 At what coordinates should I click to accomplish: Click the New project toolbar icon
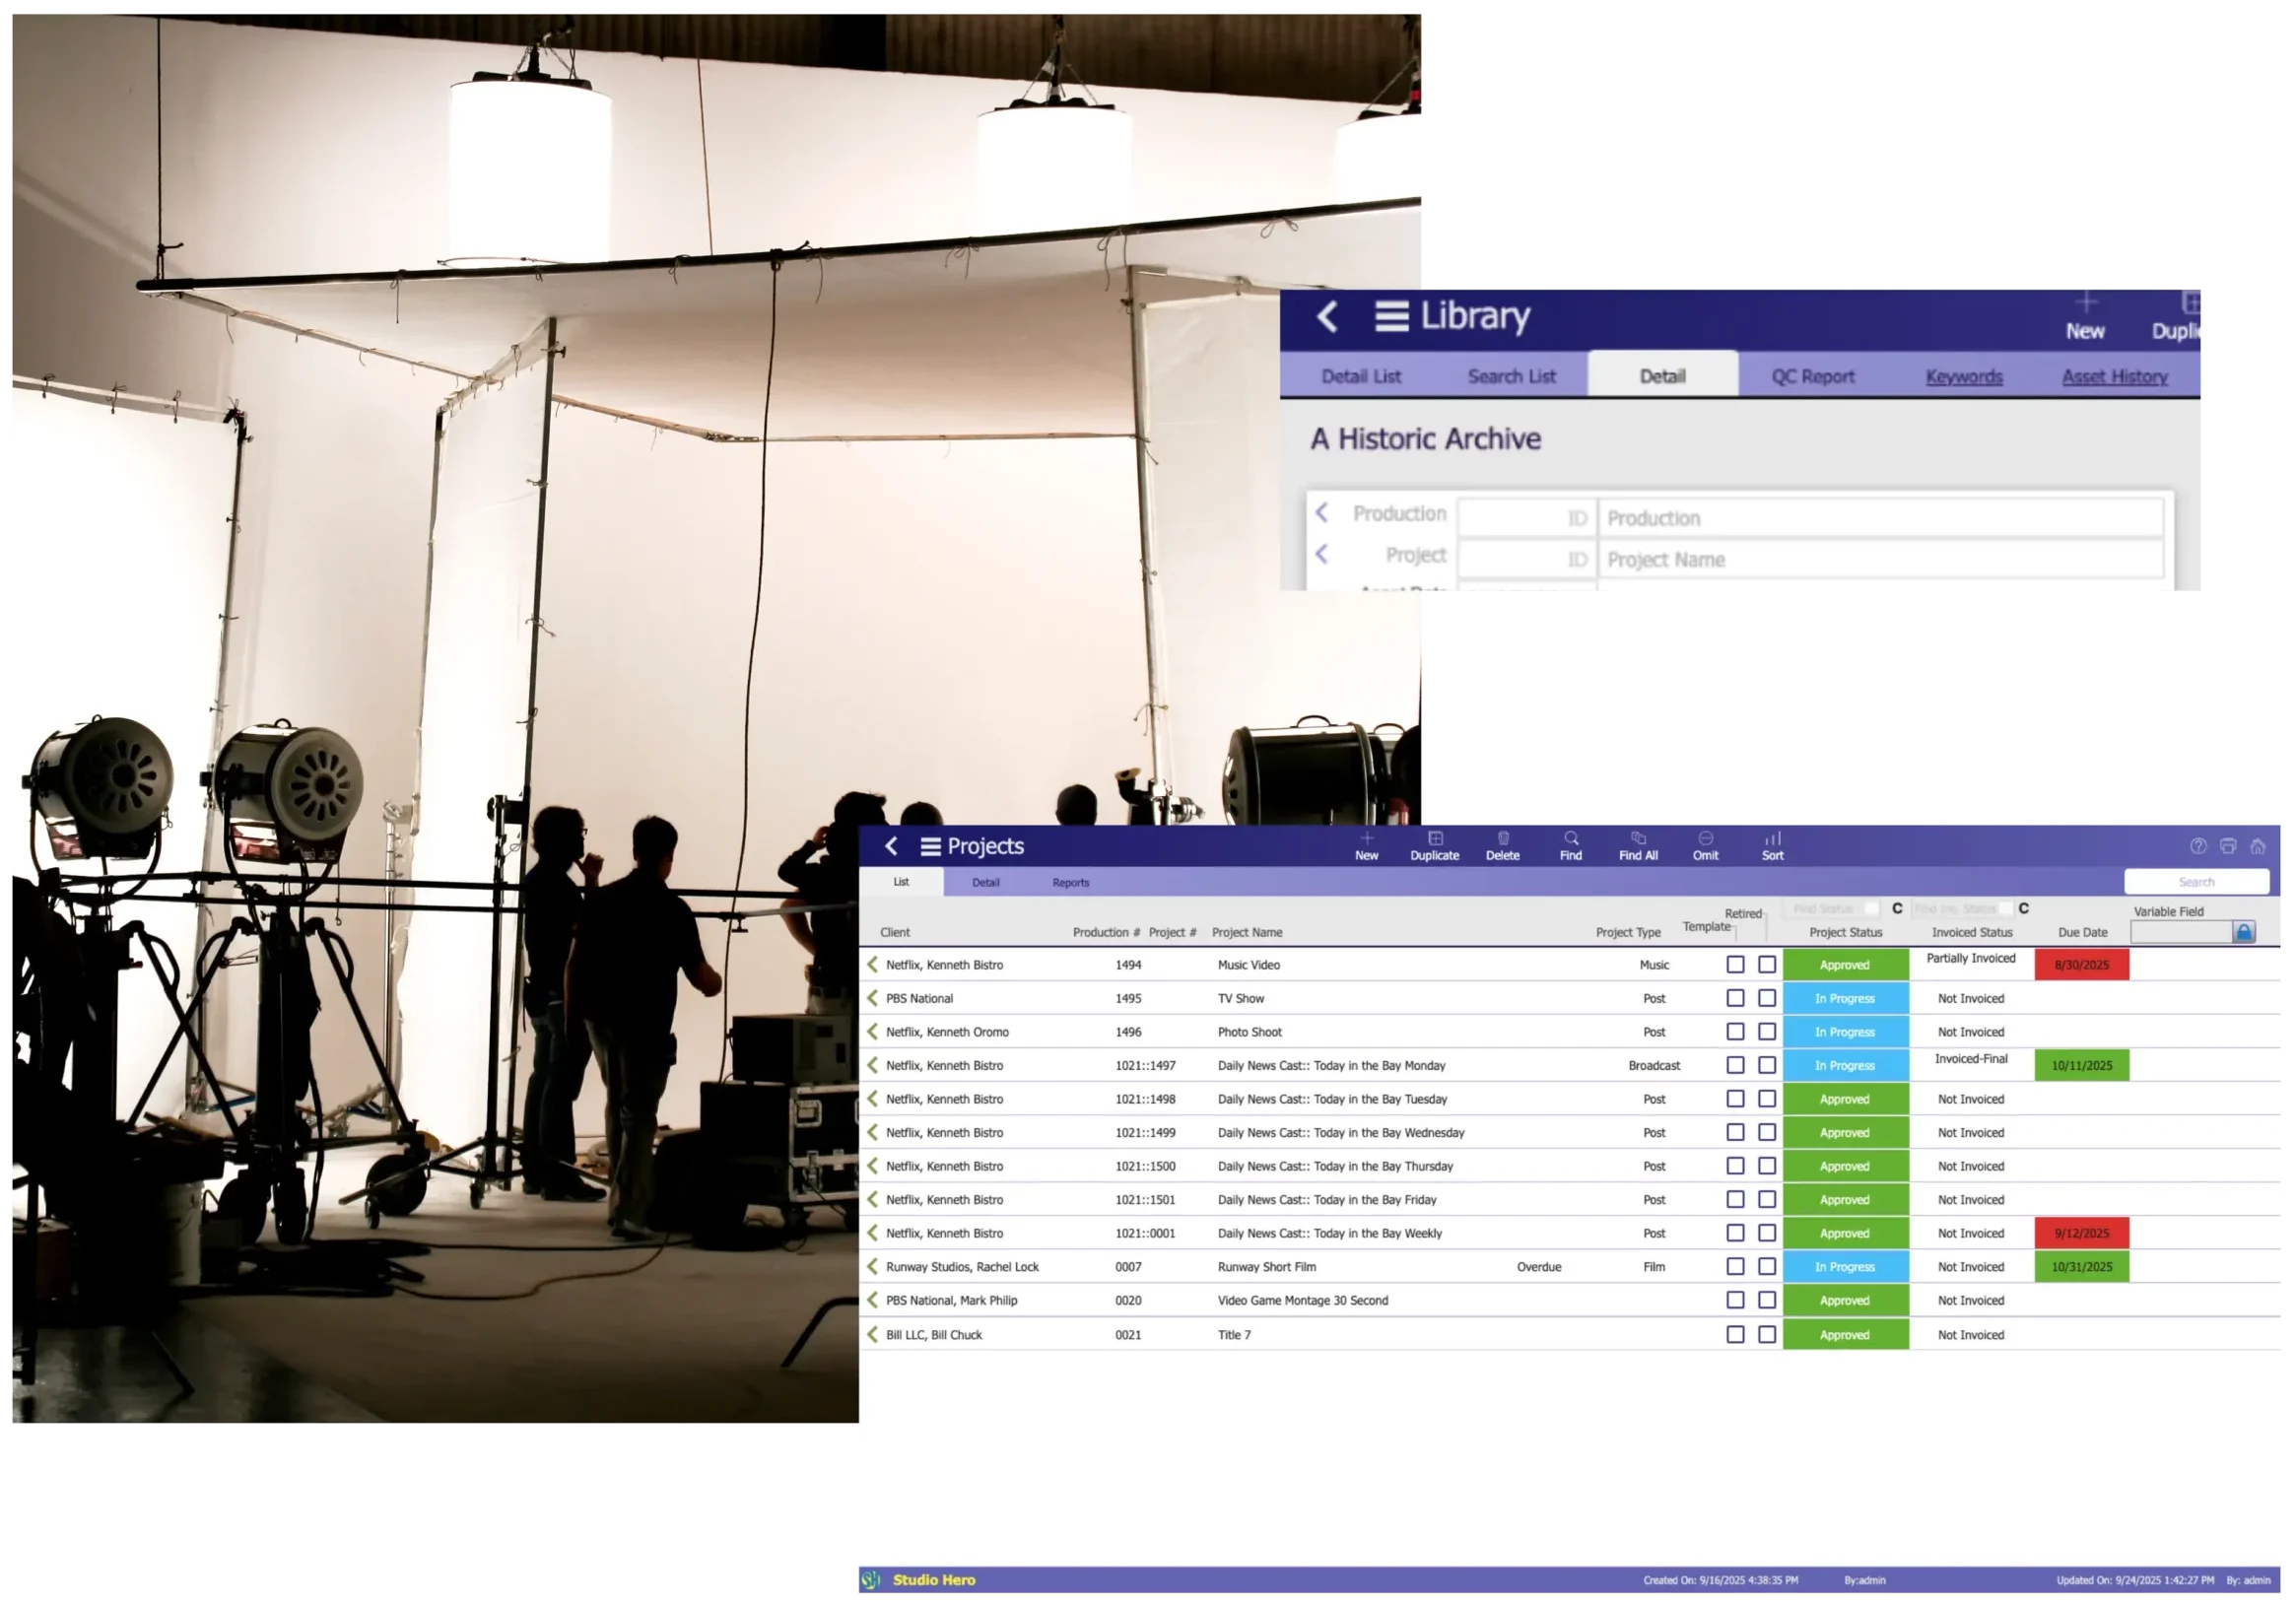pos(1366,839)
